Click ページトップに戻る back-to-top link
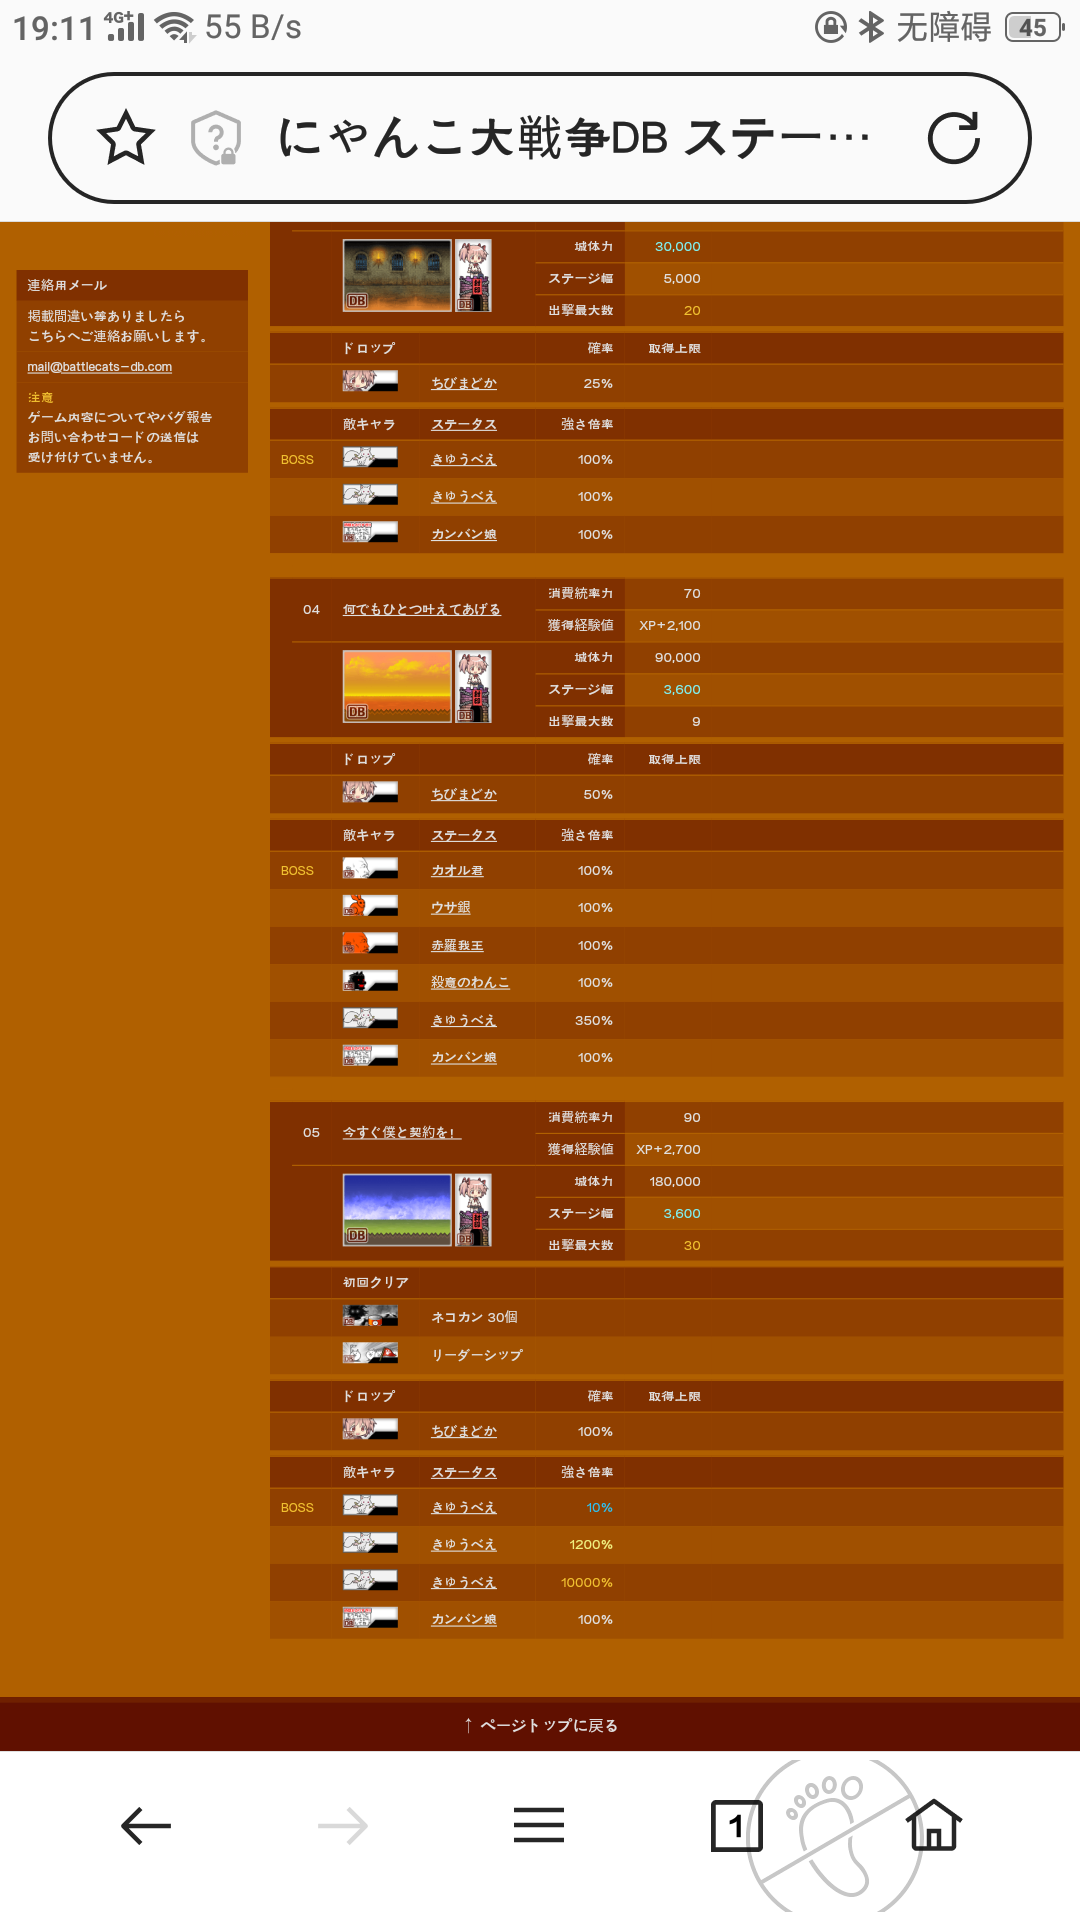This screenshot has height=1920, width=1080. click(540, 1725)
